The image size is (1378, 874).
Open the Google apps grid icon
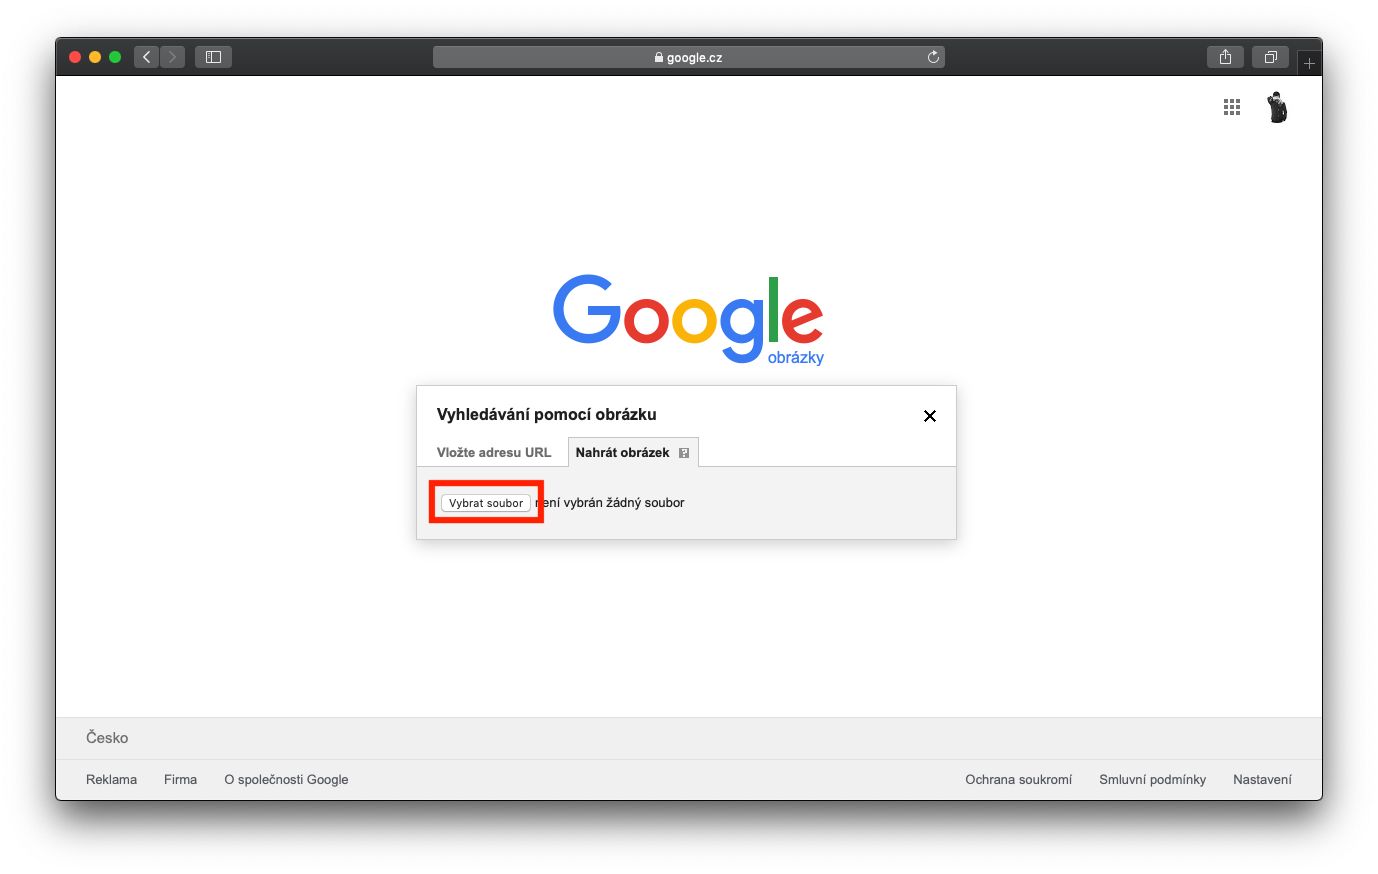(x=1232, y=107)
